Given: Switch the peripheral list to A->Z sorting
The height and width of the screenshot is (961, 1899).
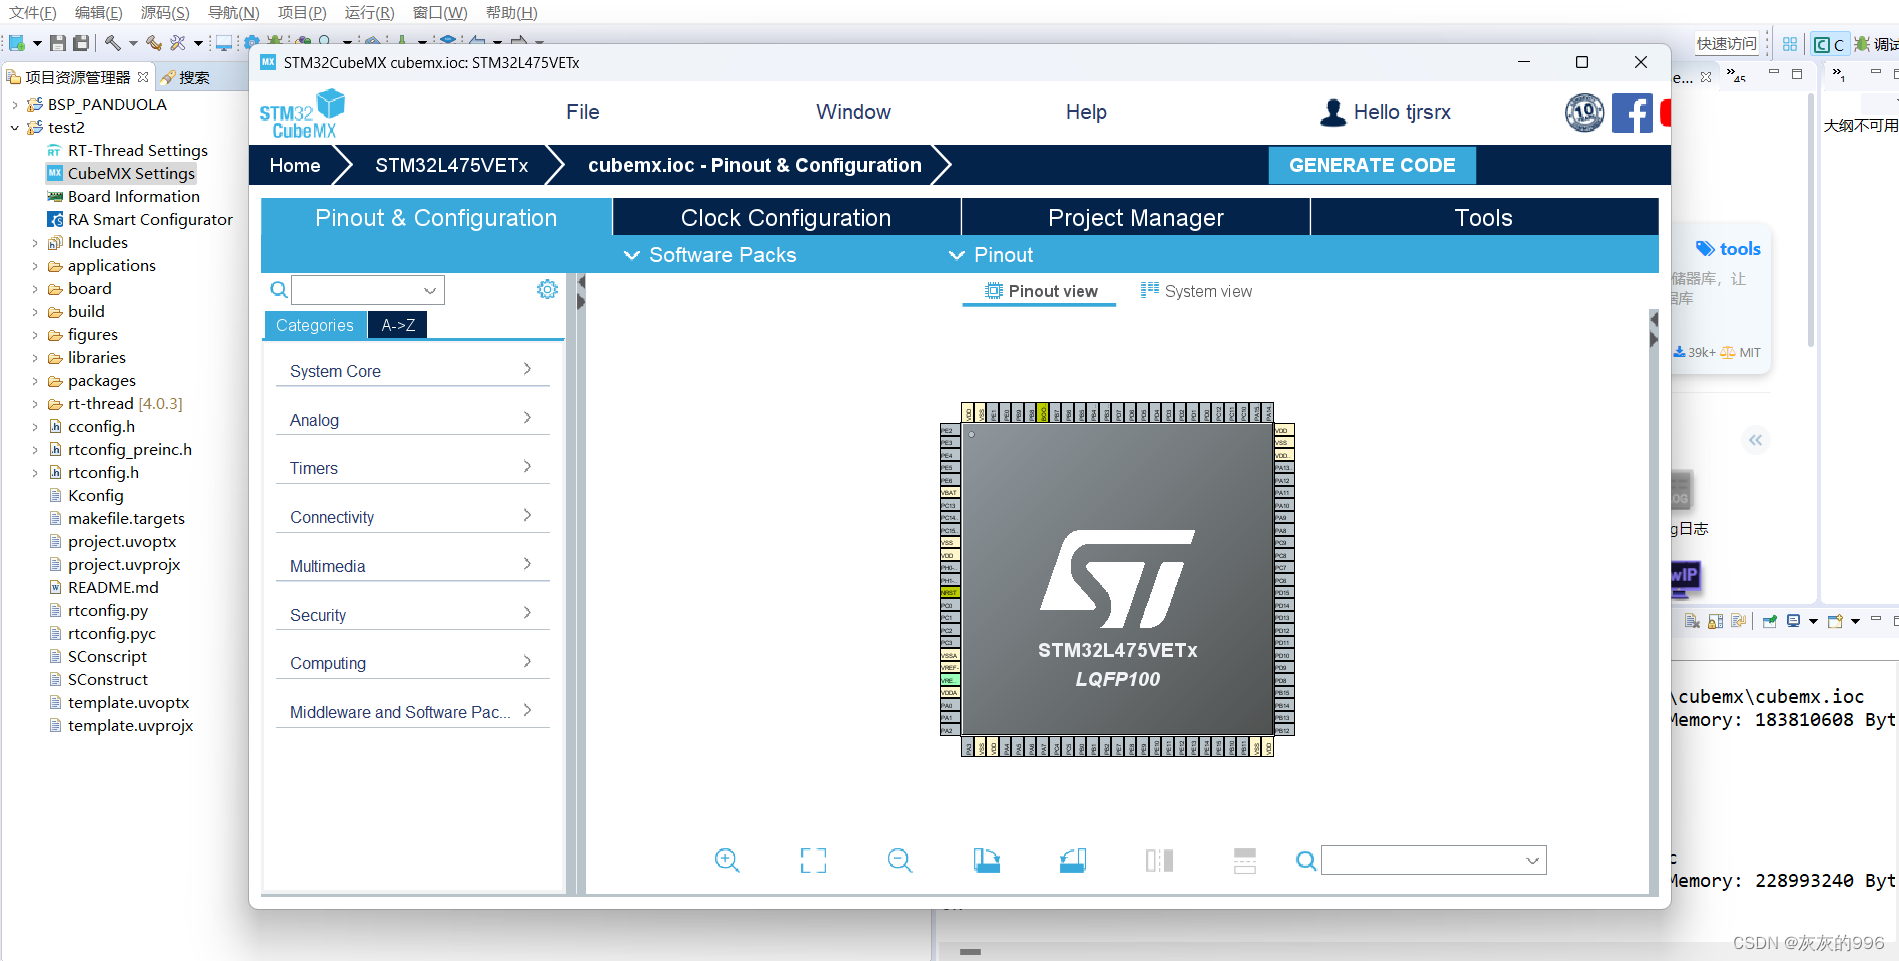Looking at the screenshot, I should [x=397, y=324].
